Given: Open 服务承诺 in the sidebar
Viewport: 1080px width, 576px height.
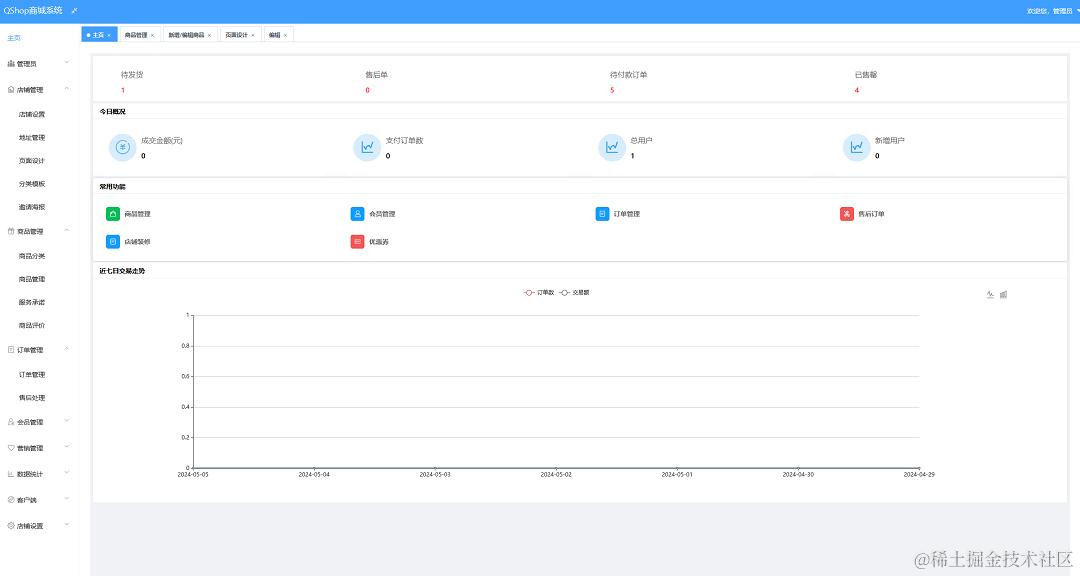Looking at the screenshot, I should (x=32, y=302).
